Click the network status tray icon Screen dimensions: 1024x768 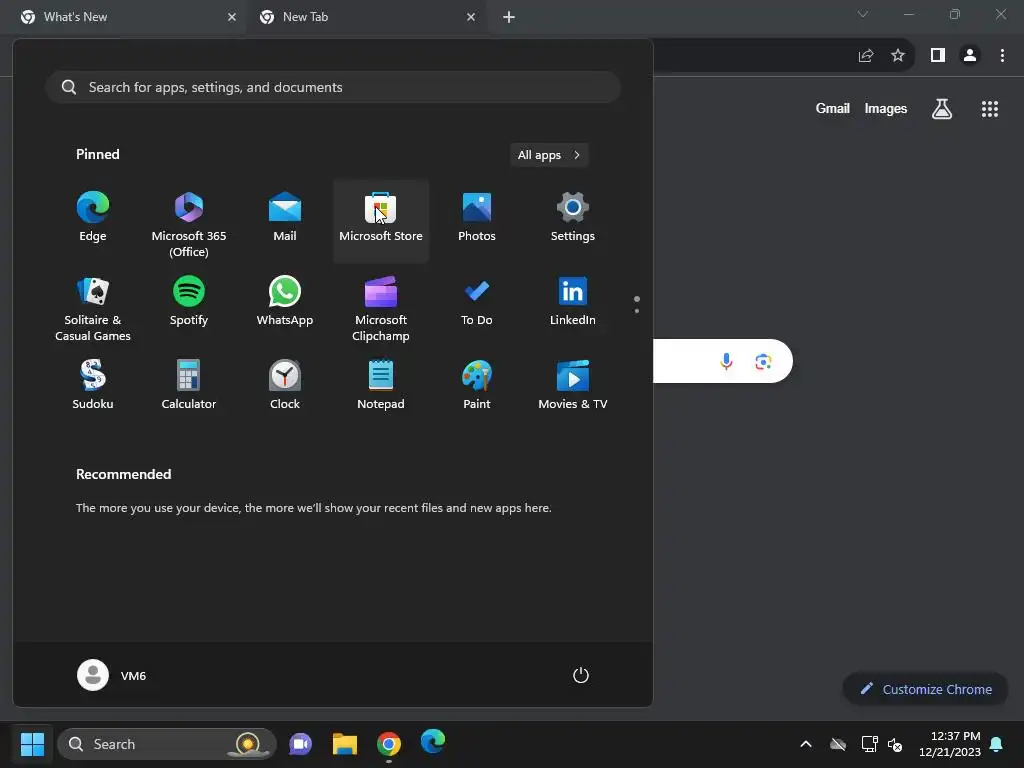pos(869,744)
